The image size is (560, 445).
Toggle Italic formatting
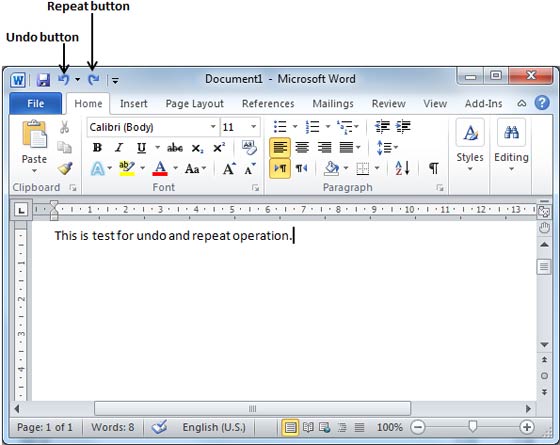[x=119, y=148]
